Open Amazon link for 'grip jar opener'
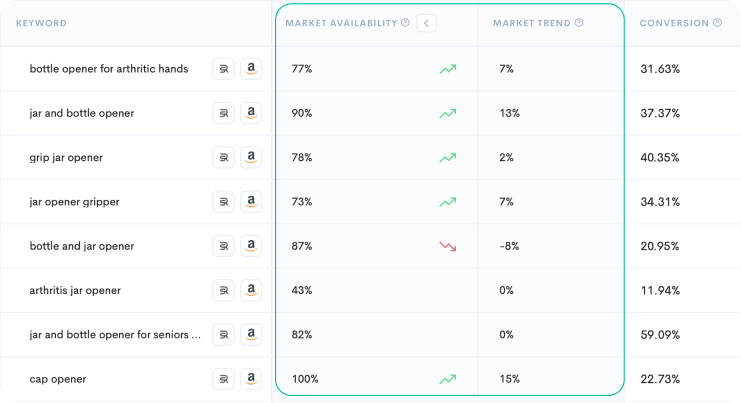Viewport: 741px width, 403px height. click(x=250, y=157)
